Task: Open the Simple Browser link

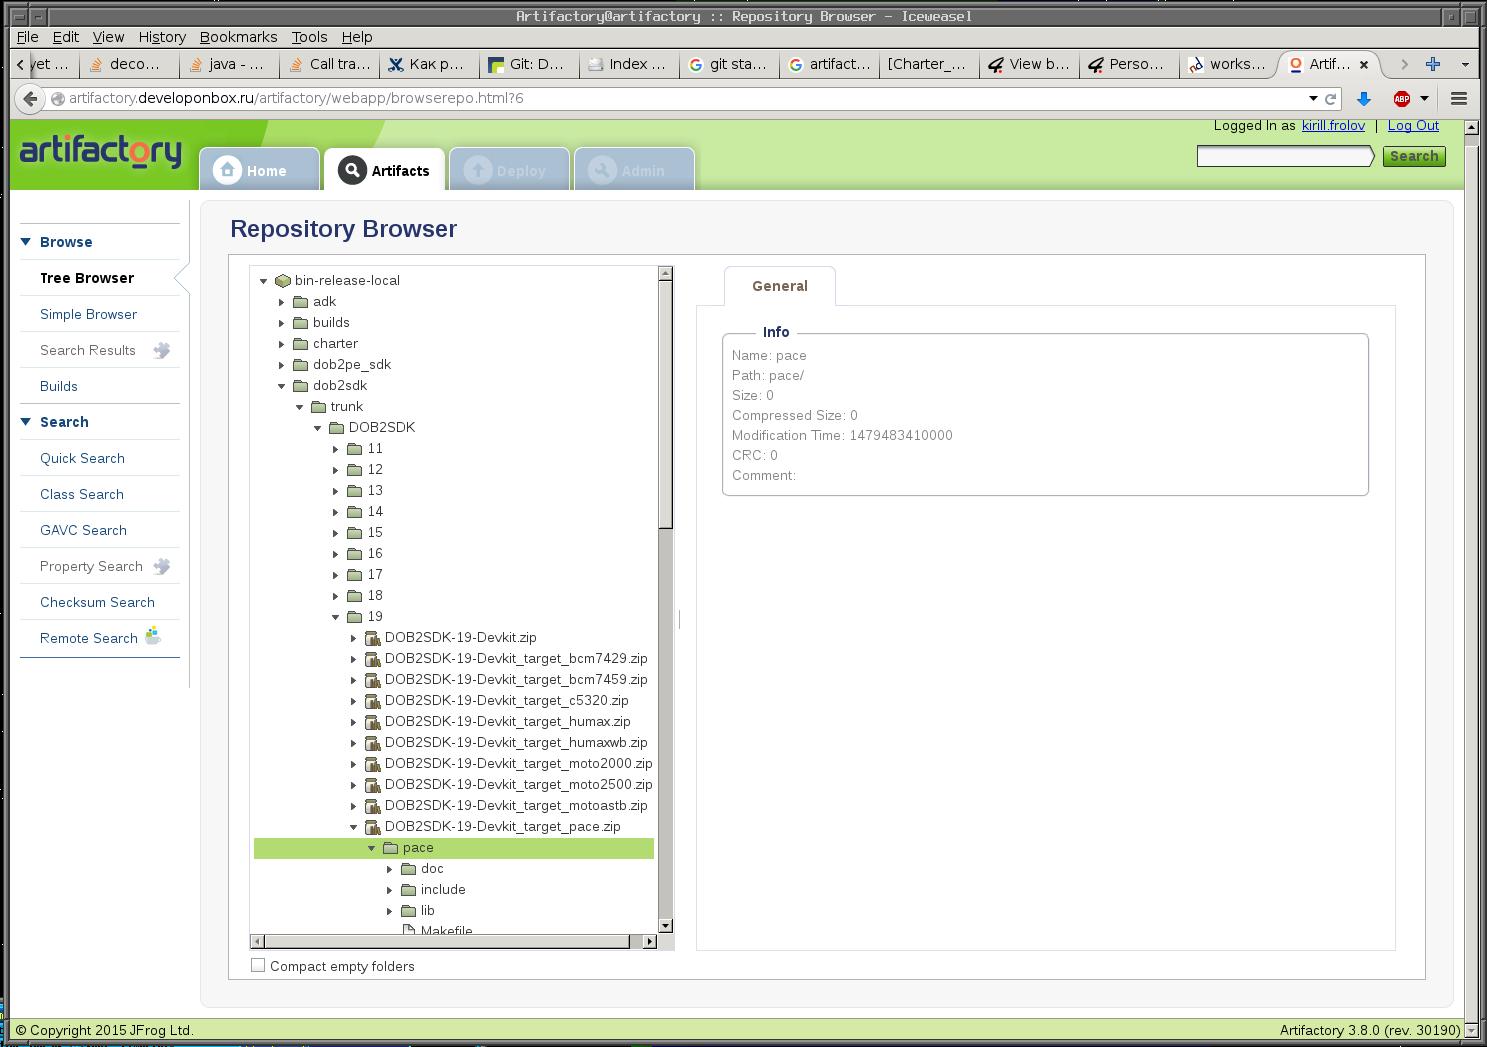Action: point(88,314)
